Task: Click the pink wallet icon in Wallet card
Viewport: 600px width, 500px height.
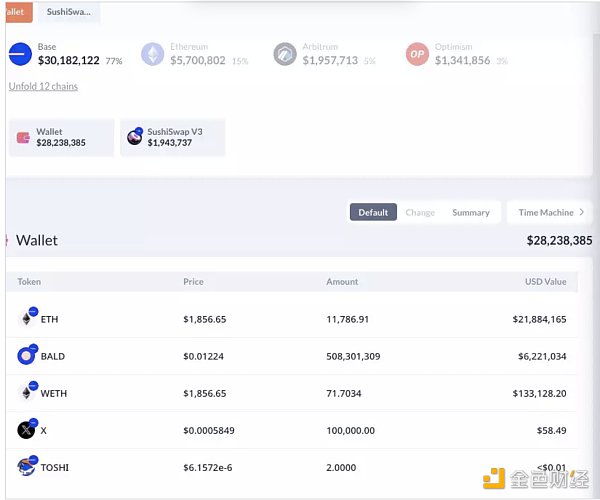Action: click(x=23, y=137)
